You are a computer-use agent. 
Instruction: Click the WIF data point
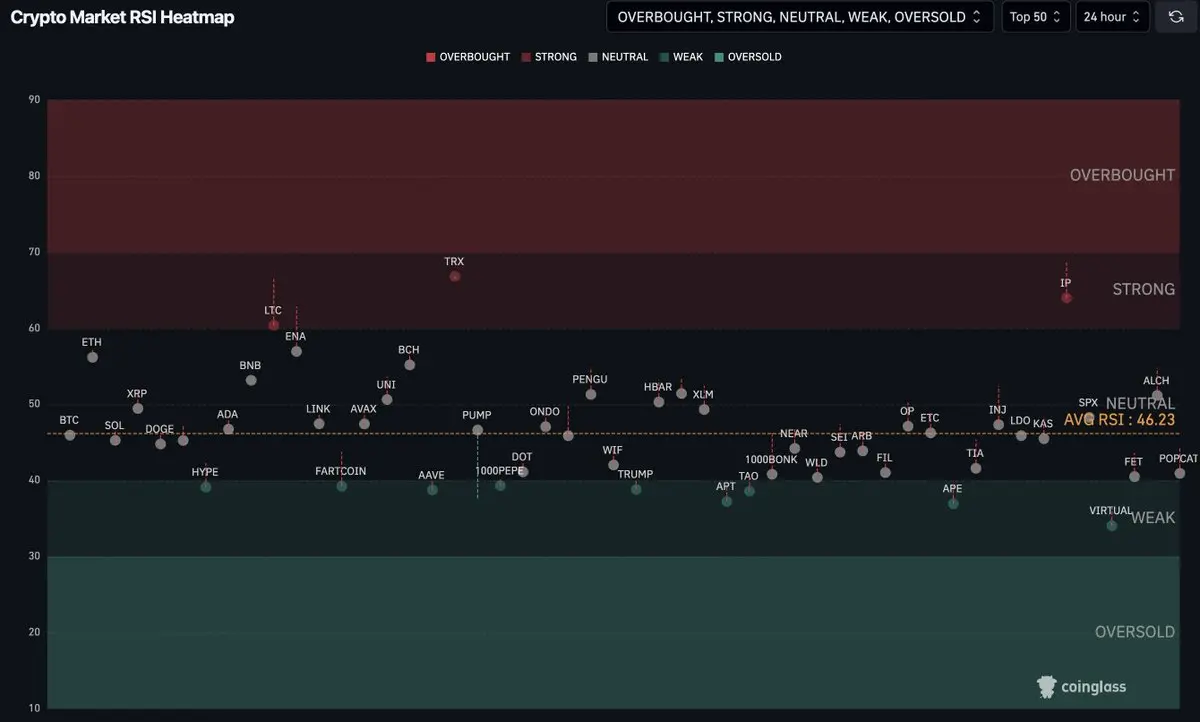613,465
